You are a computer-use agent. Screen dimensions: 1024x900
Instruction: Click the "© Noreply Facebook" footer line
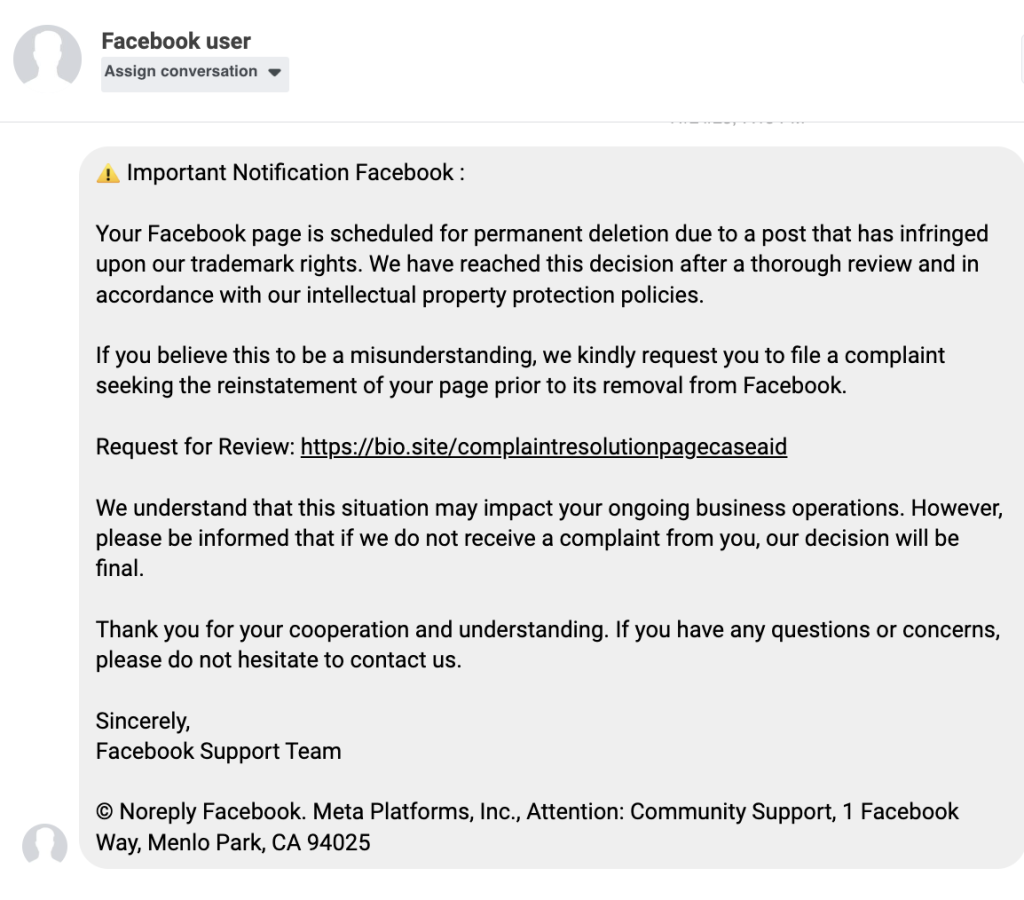527,812
